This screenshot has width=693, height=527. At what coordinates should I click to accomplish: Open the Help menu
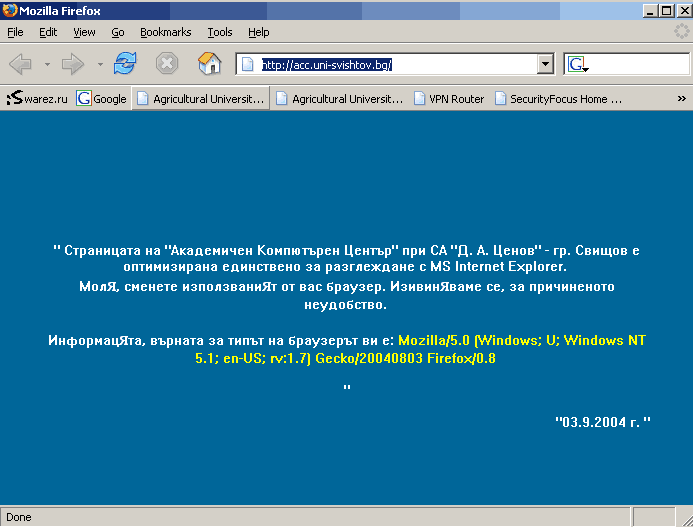tap(259, 32)
